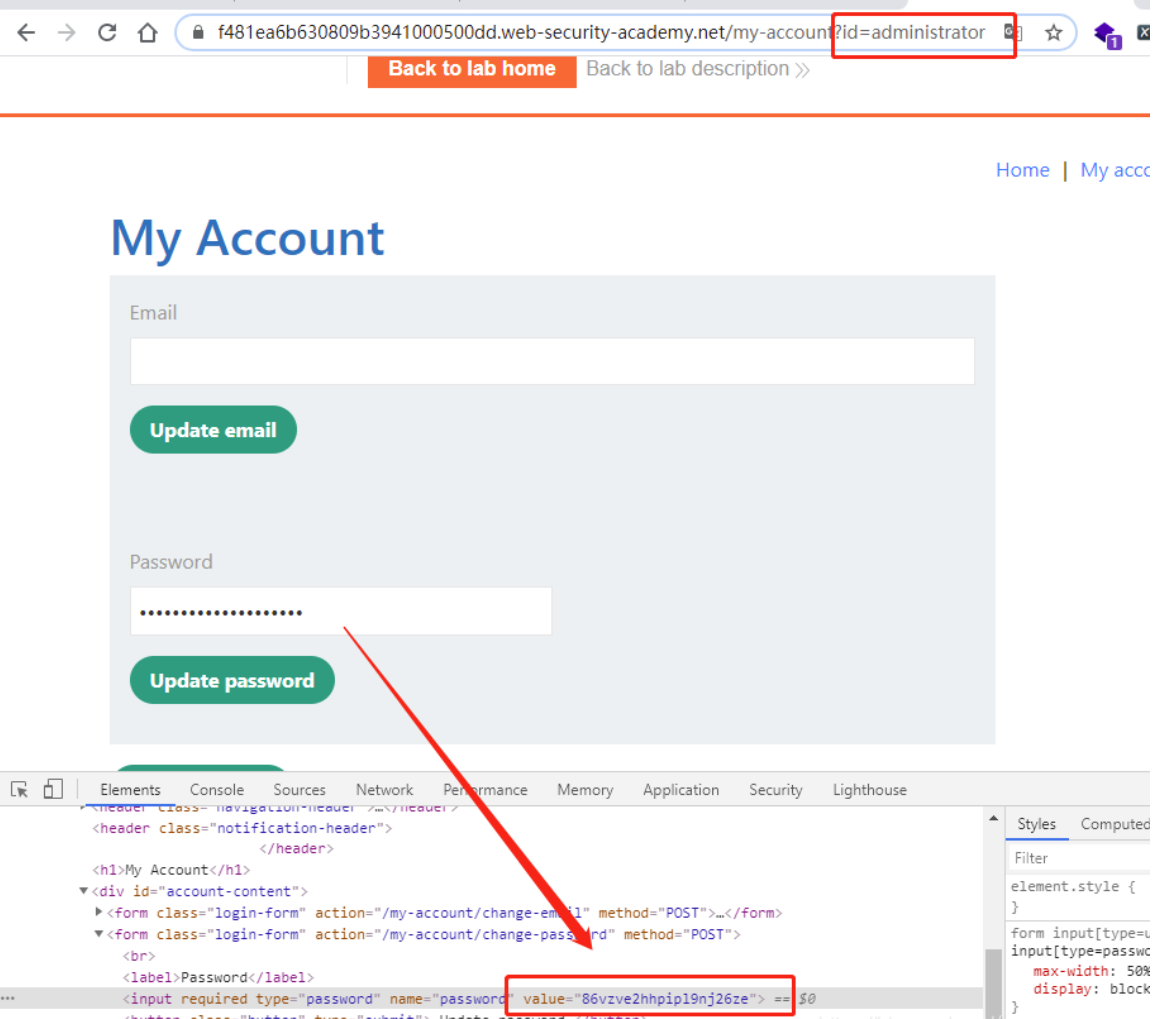Click the browser Back arrow
This screenshot has height=1019, width=1159.
click(x=26, y=33)
